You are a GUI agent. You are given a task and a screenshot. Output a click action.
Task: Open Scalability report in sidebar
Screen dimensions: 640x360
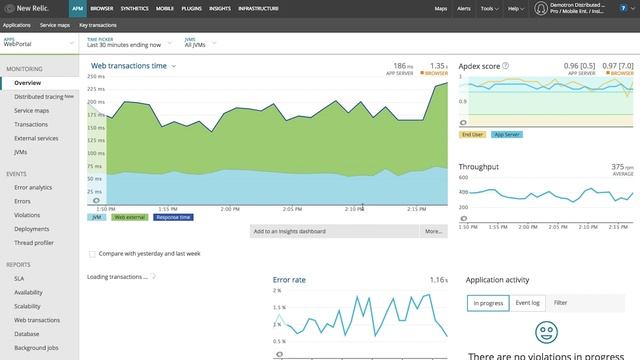[x=27, y=307]
